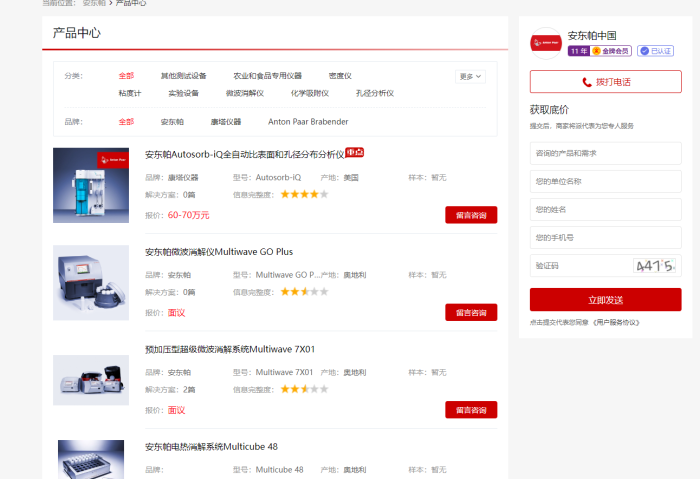Click the 已认证 verified badge

(x=657, y=51)
